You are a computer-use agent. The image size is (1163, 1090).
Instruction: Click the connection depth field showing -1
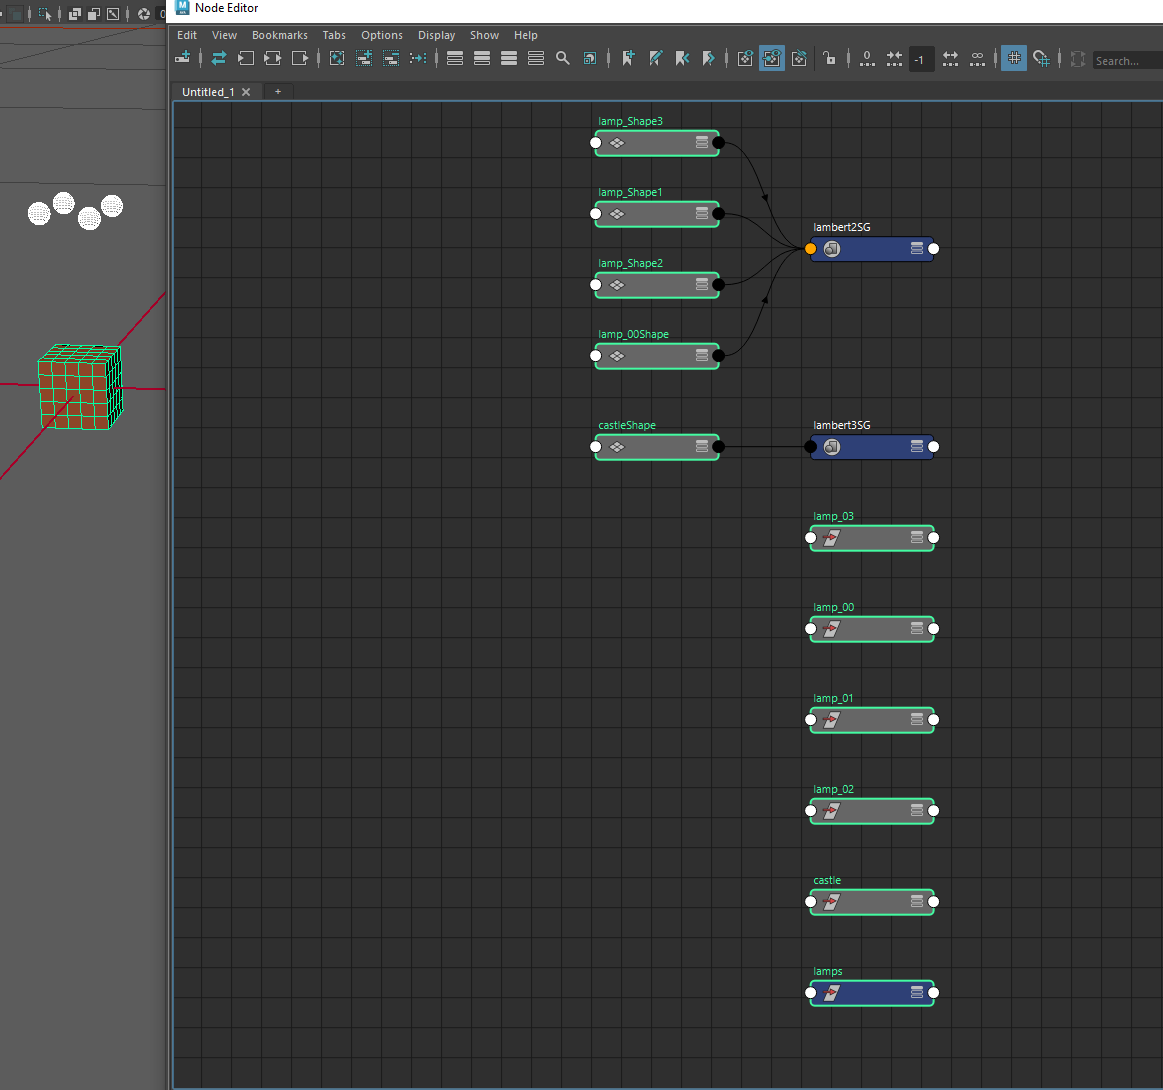point(920,60)
